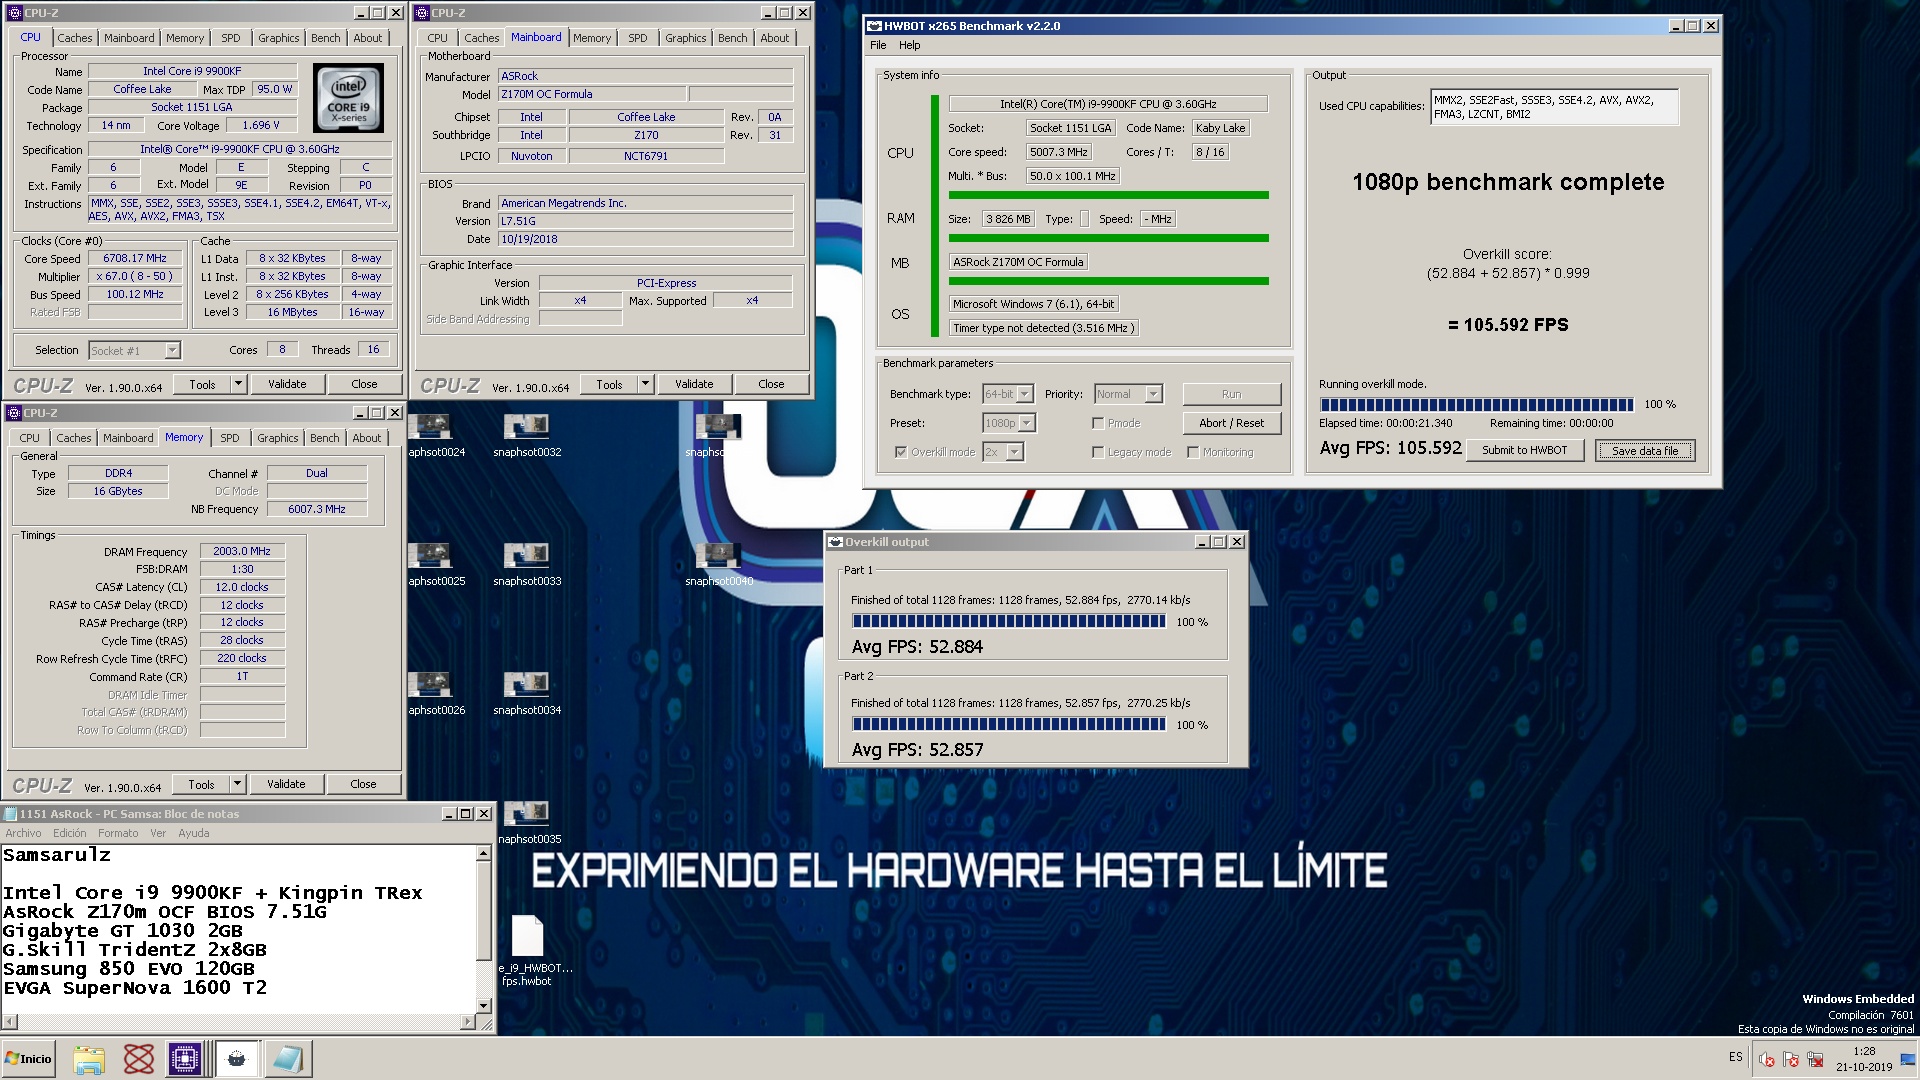Open the File menu in HWBOT x265
The width and height of the screenshot is (1920, 1080).
point(878,45)
